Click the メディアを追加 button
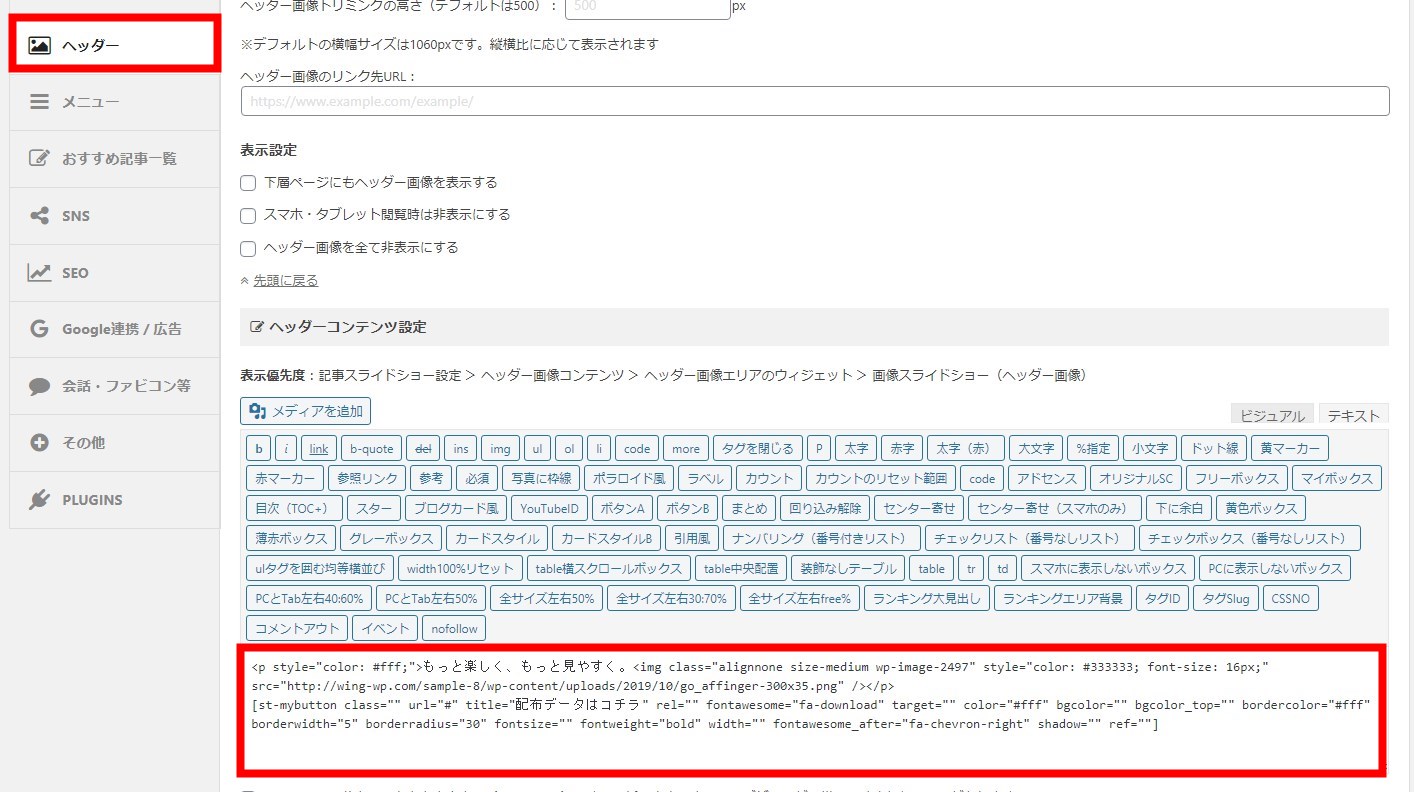This screenshot has width=1414, height=792. click(x=306, y=411)
